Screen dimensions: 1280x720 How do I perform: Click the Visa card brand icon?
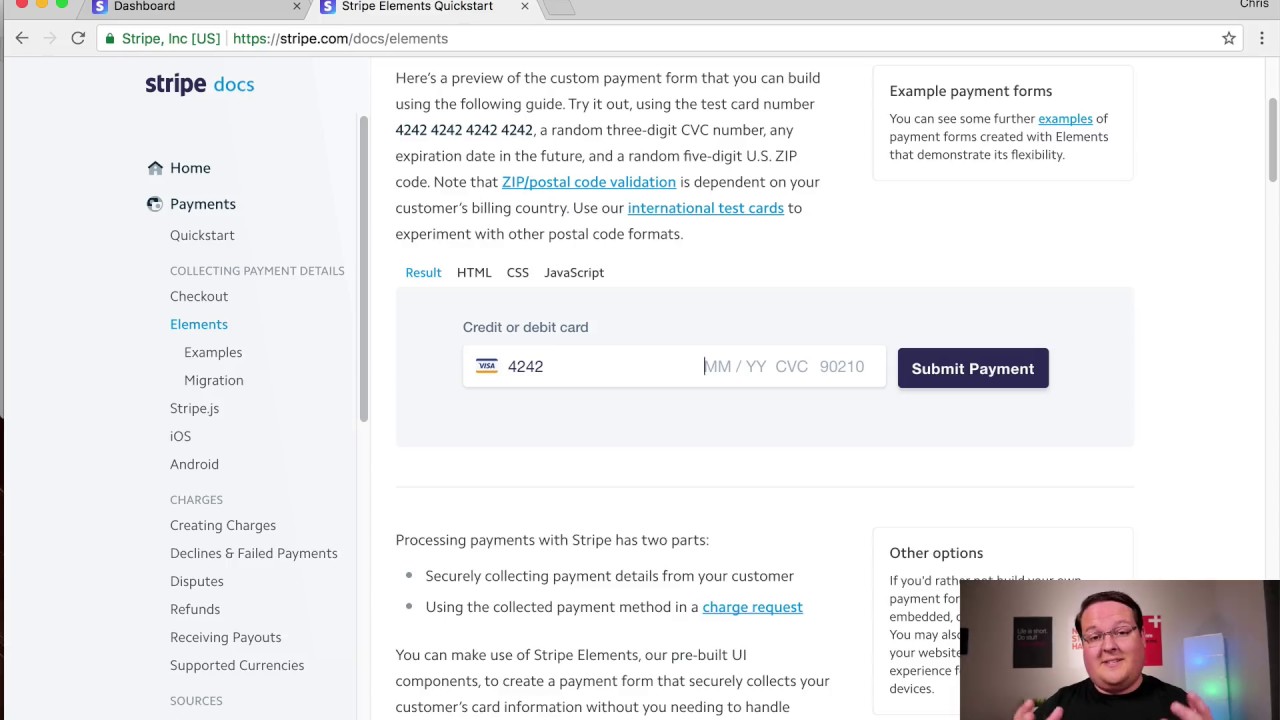tap(487, 366)
